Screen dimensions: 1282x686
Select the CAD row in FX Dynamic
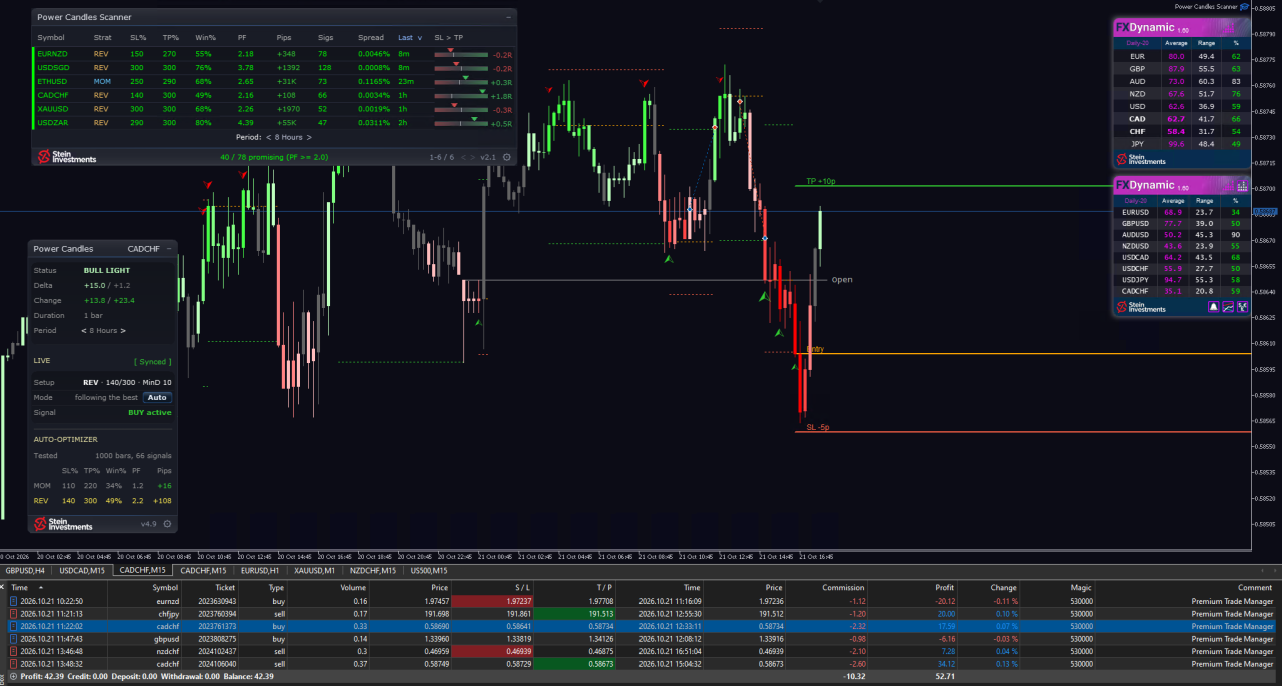[x=1182, y=119]
